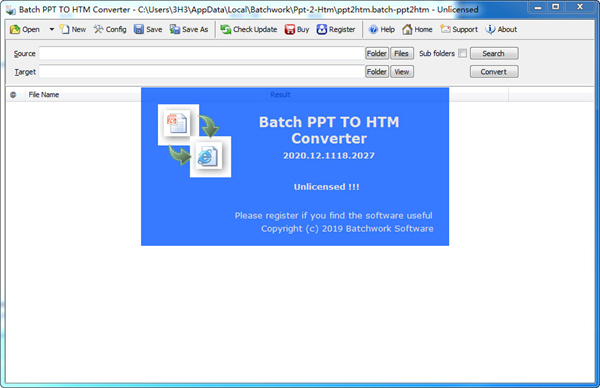This screenshot has height=388, width=600.
Task: Open the Config settings tool
Action: click(x=110, y=29)
